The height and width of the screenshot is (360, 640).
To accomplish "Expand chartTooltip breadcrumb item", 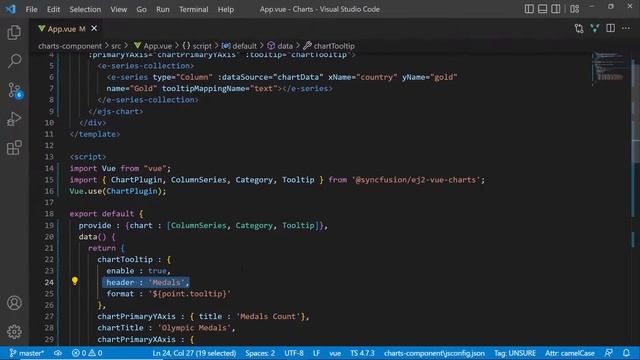I will click(329, 46).
